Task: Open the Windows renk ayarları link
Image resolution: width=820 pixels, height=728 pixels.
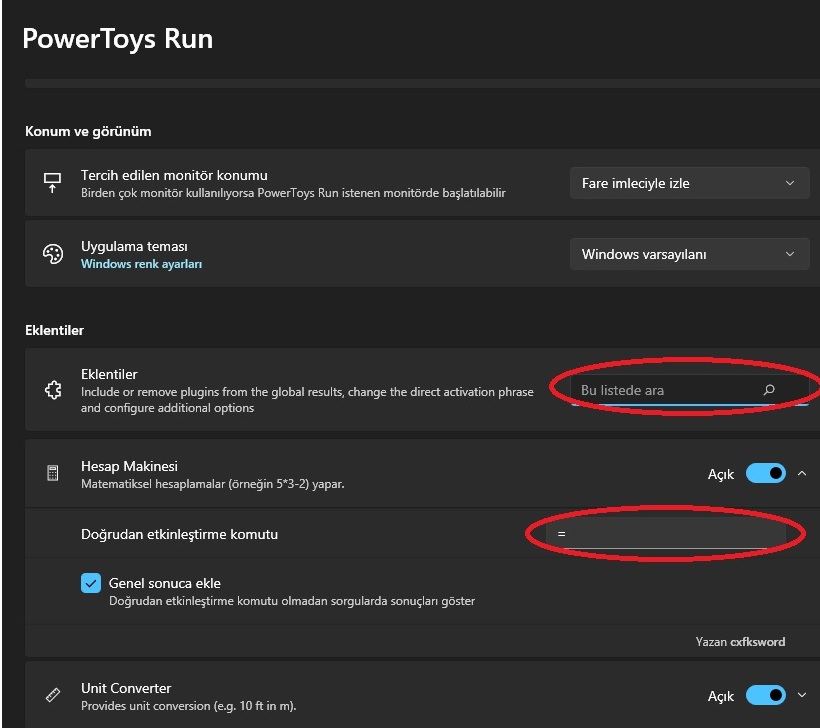Action: click(141, 264)
